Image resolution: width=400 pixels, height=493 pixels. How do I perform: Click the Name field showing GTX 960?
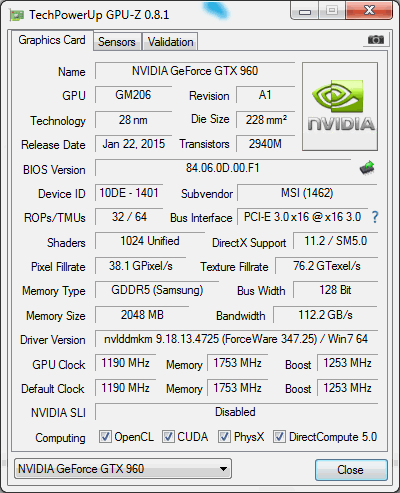195,71
